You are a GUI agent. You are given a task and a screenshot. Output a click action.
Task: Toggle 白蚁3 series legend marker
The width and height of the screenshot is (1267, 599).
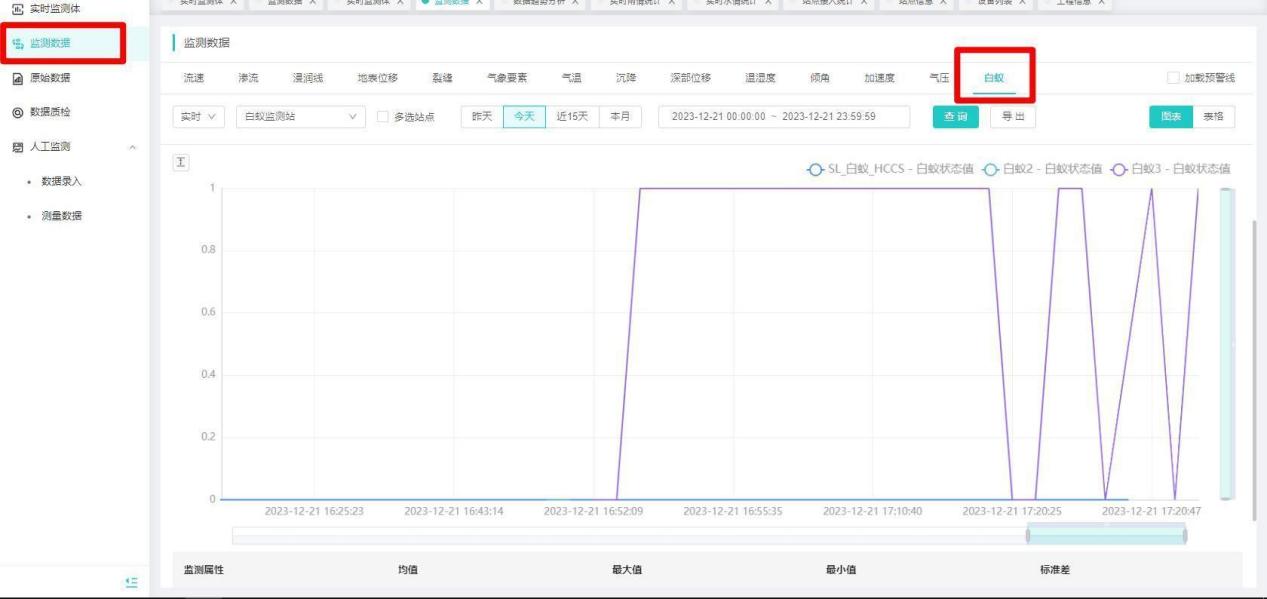[1119, 168]
